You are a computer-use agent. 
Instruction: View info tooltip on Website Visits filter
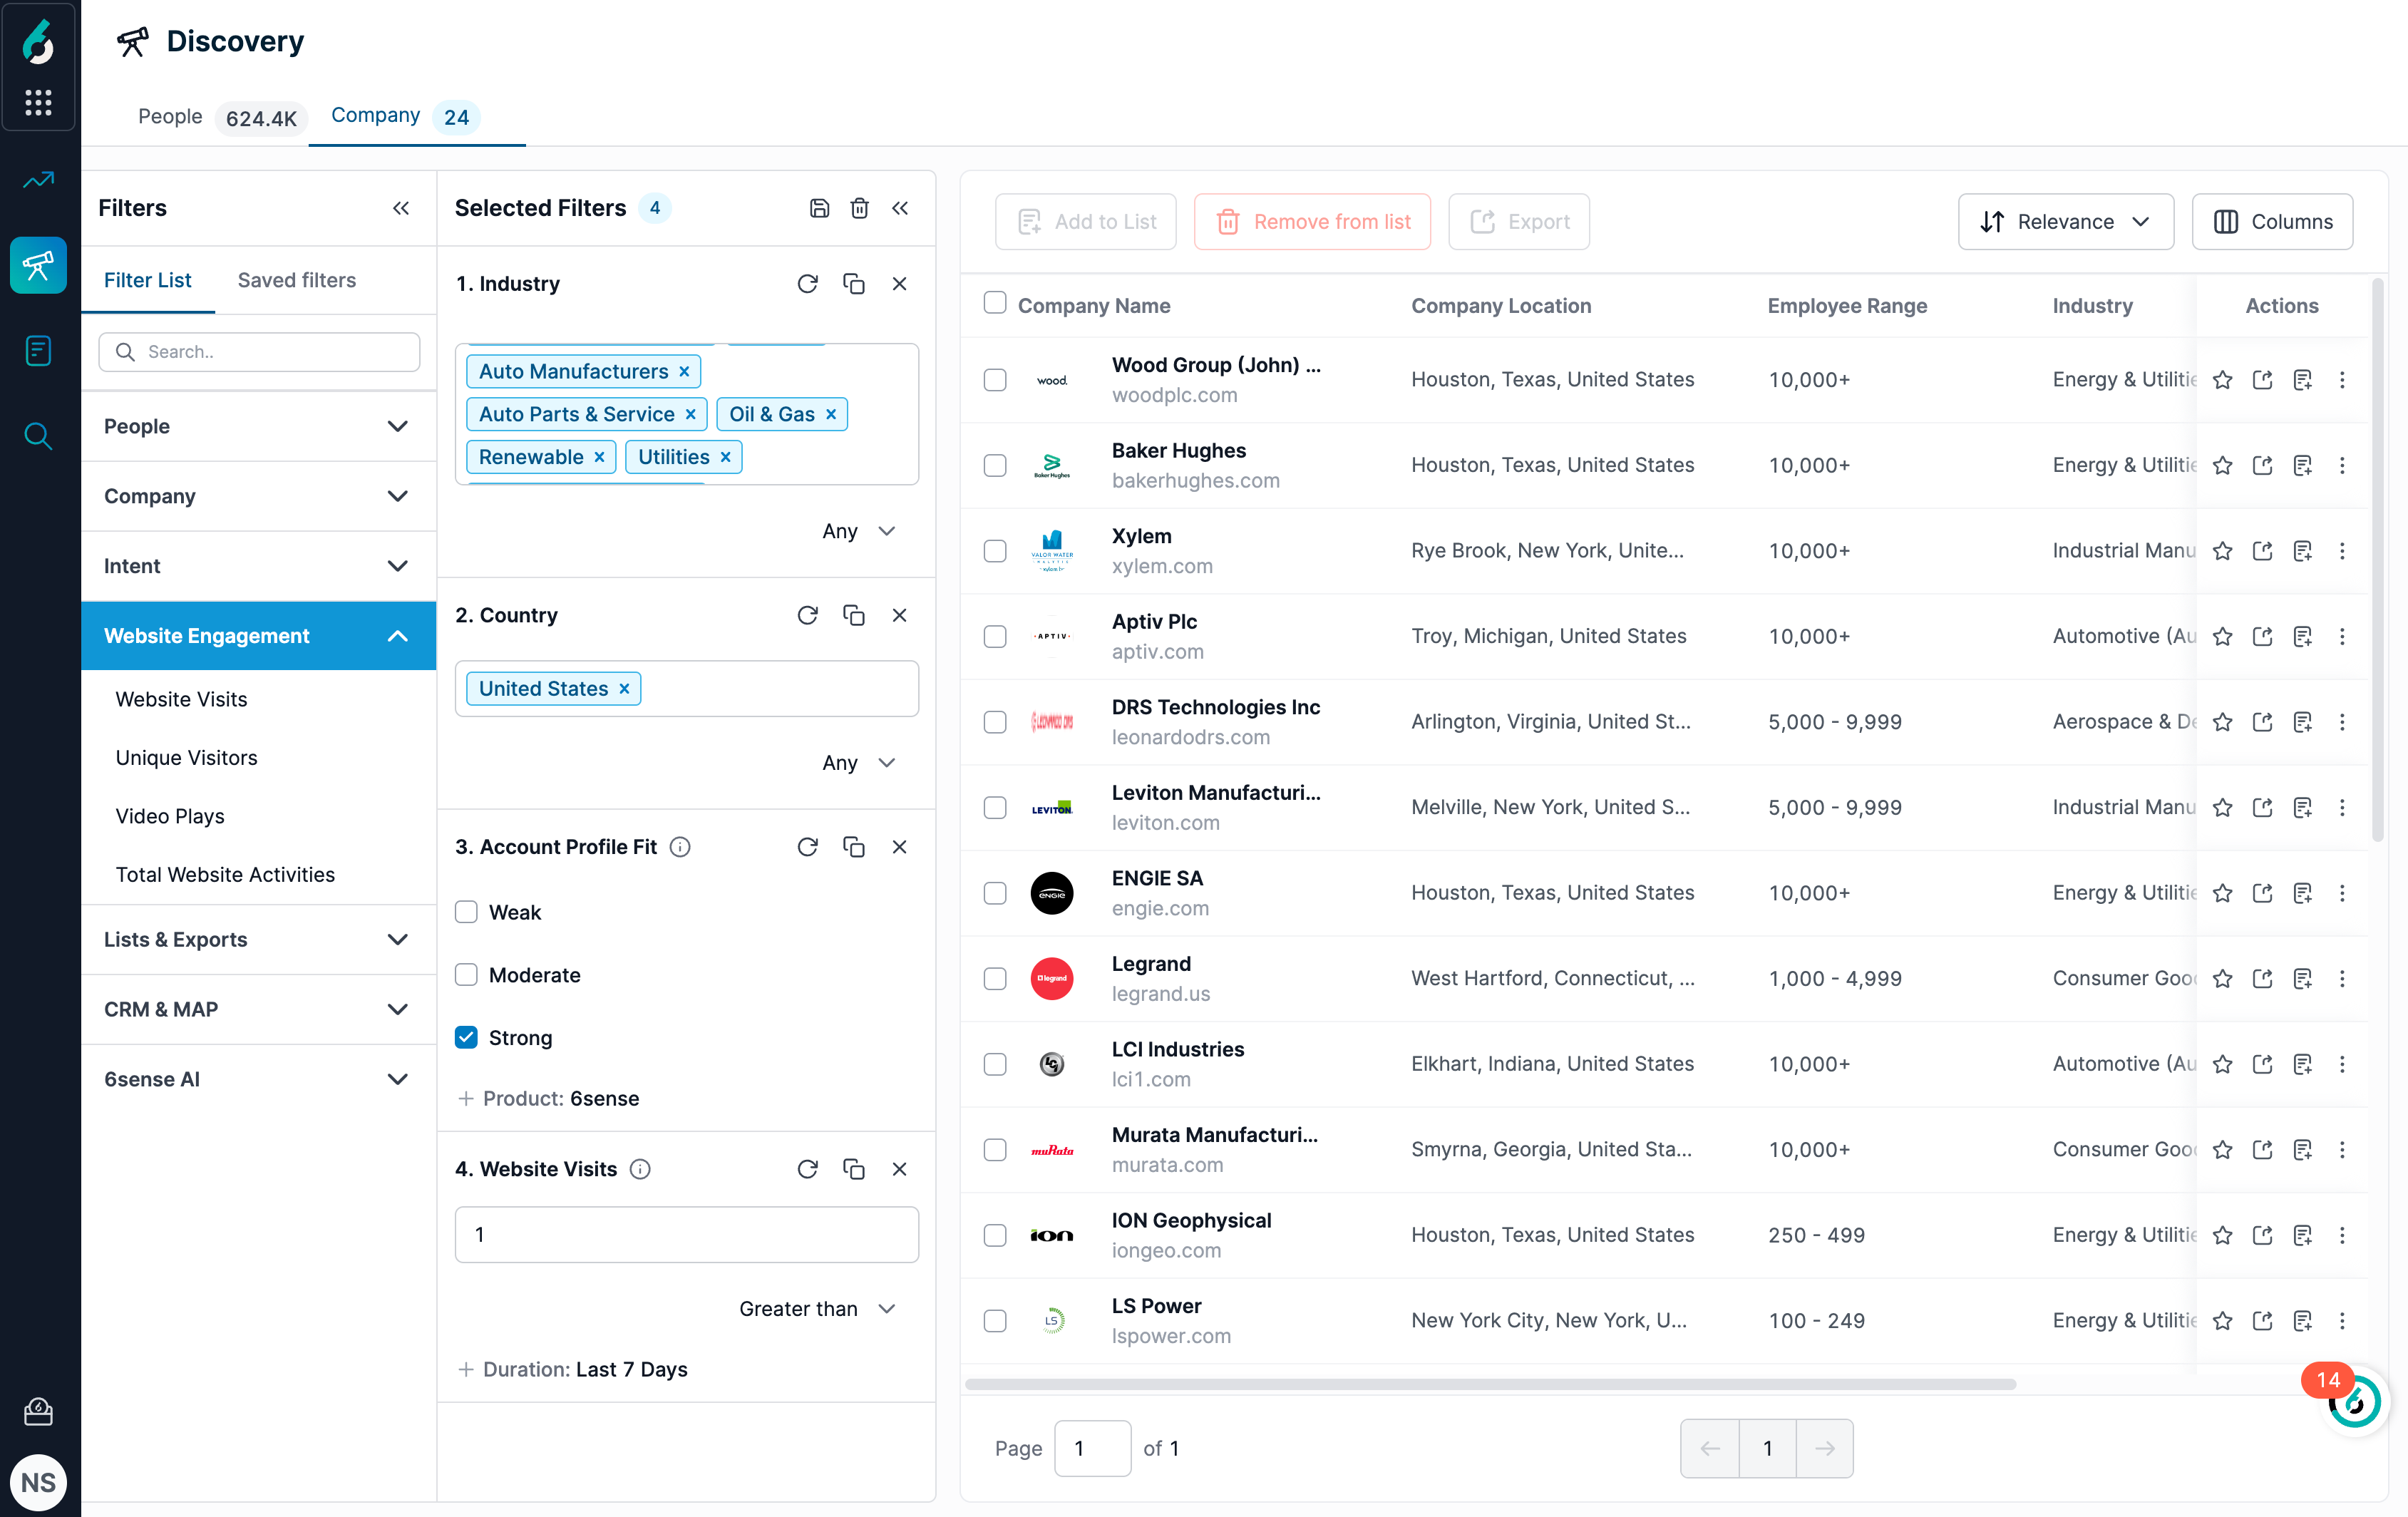pos(640,1168)
